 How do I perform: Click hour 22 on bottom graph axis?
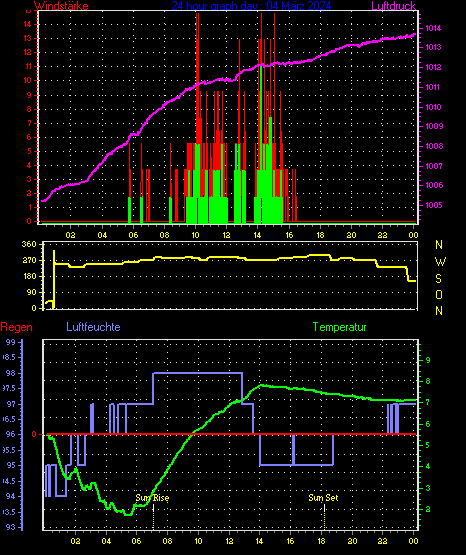coord(382,541)
